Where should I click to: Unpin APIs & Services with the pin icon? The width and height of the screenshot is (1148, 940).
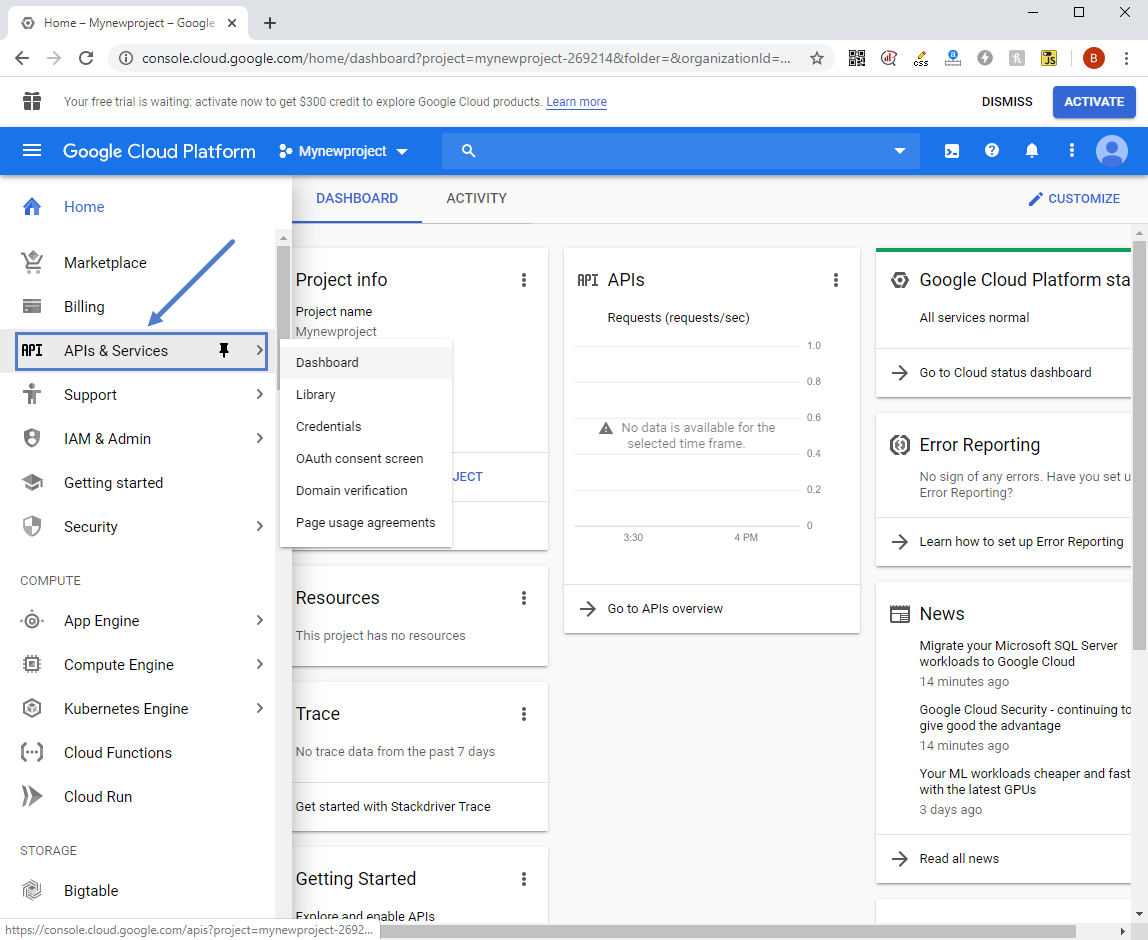(224, 351)
